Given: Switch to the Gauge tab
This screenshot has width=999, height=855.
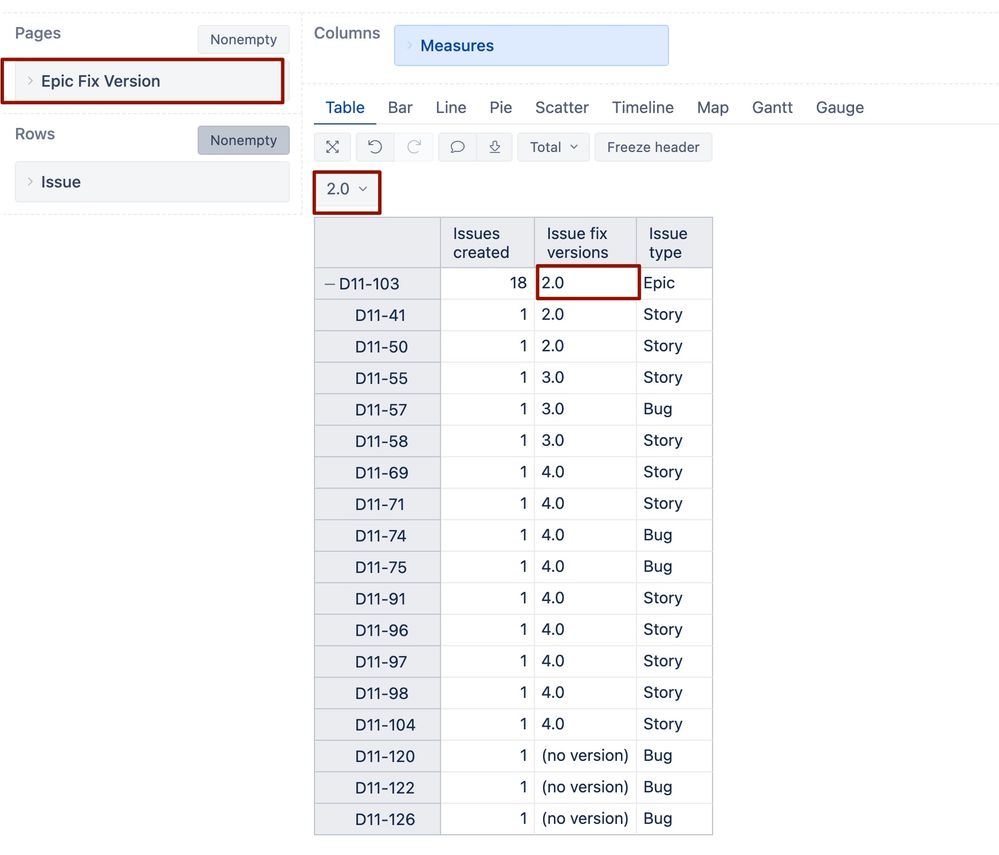Looking at the screenshot, I should coord(840,108).
